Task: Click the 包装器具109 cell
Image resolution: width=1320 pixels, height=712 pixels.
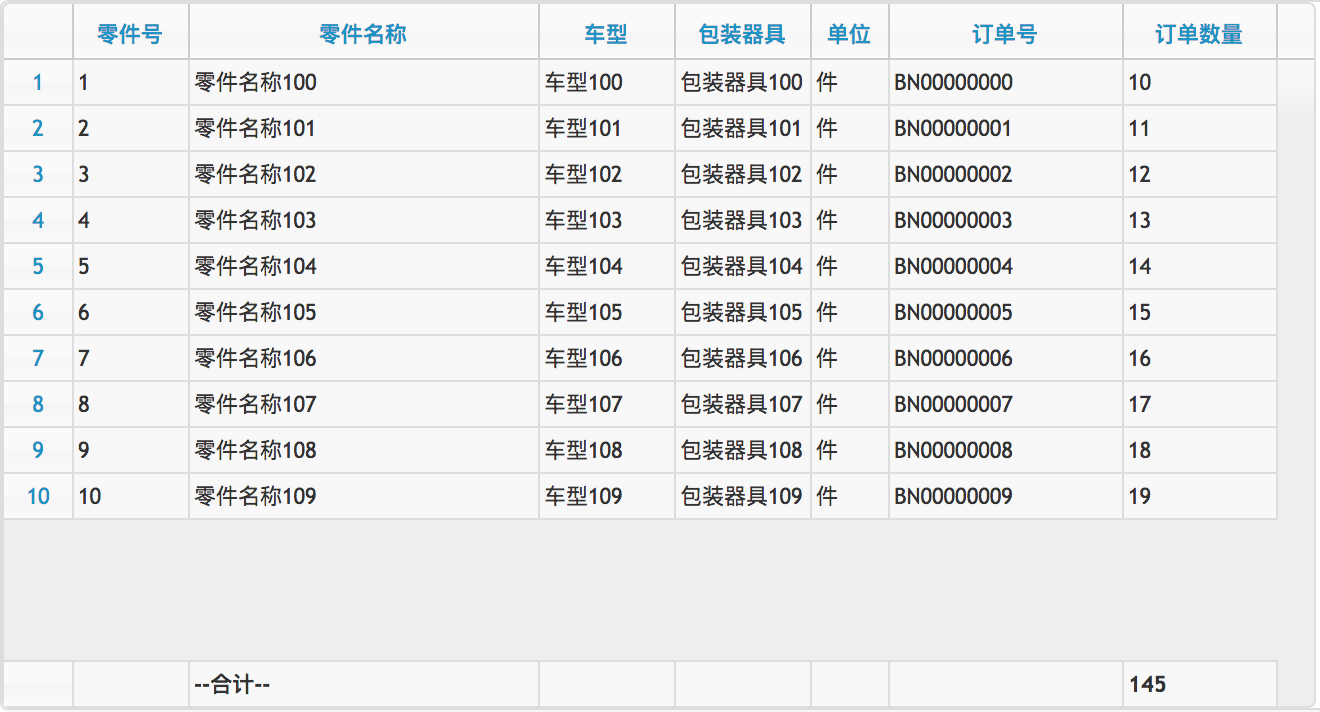Action: (x=743, y=497)
